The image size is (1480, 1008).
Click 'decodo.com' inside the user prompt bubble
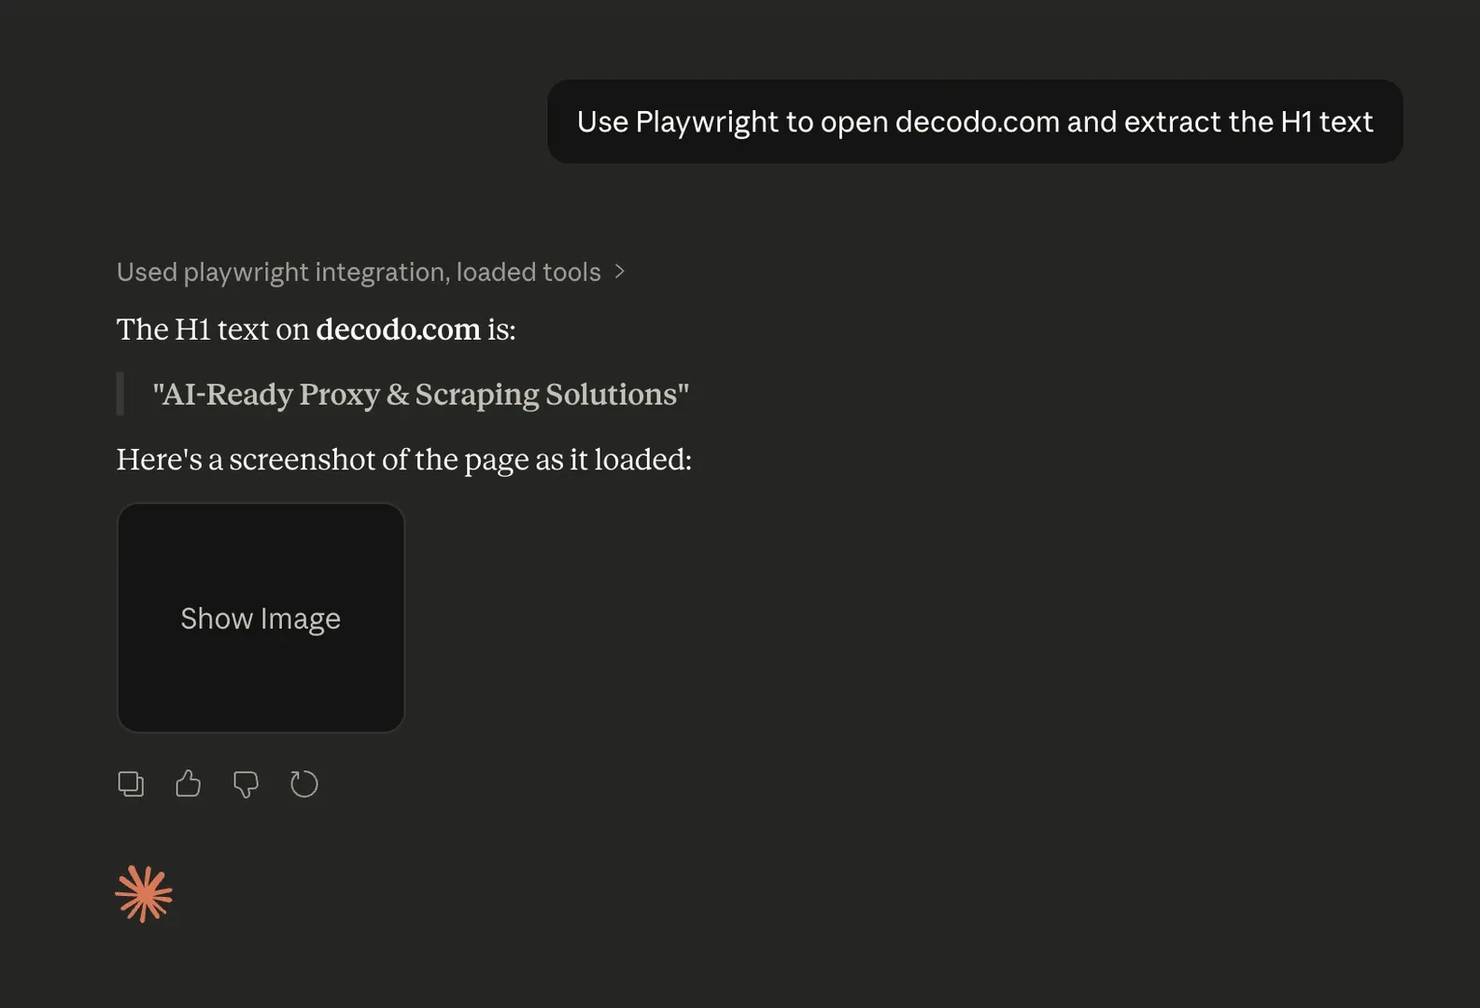click(x=976, y=122)
